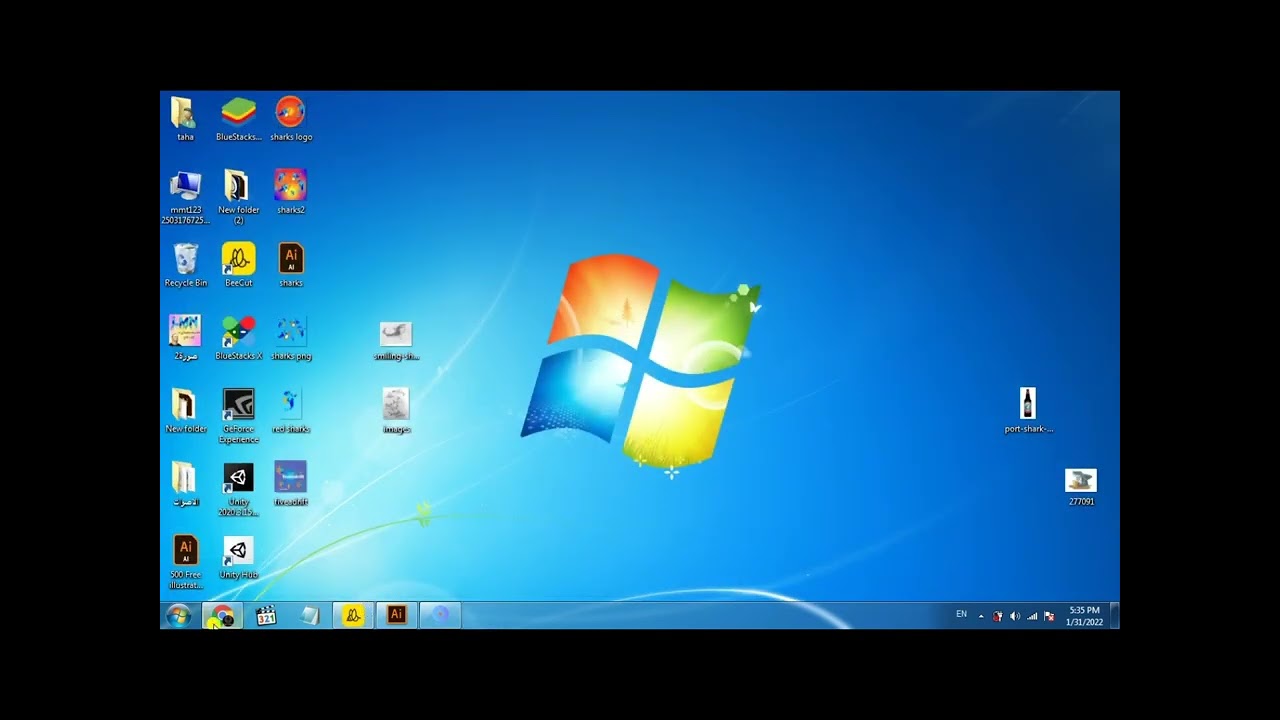Switch to BeeCut on the taskbar
1280x720 pixels.
coord(353,615)
